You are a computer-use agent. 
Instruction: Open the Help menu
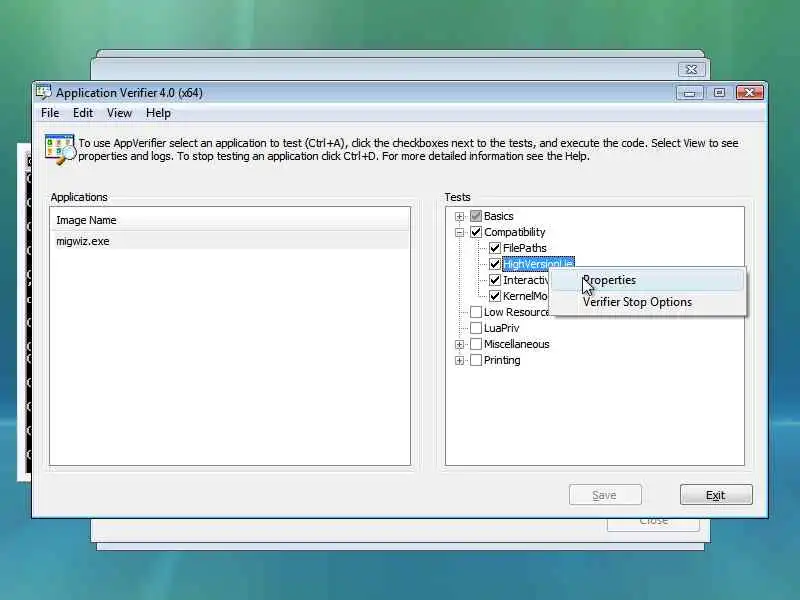(158, 113)
